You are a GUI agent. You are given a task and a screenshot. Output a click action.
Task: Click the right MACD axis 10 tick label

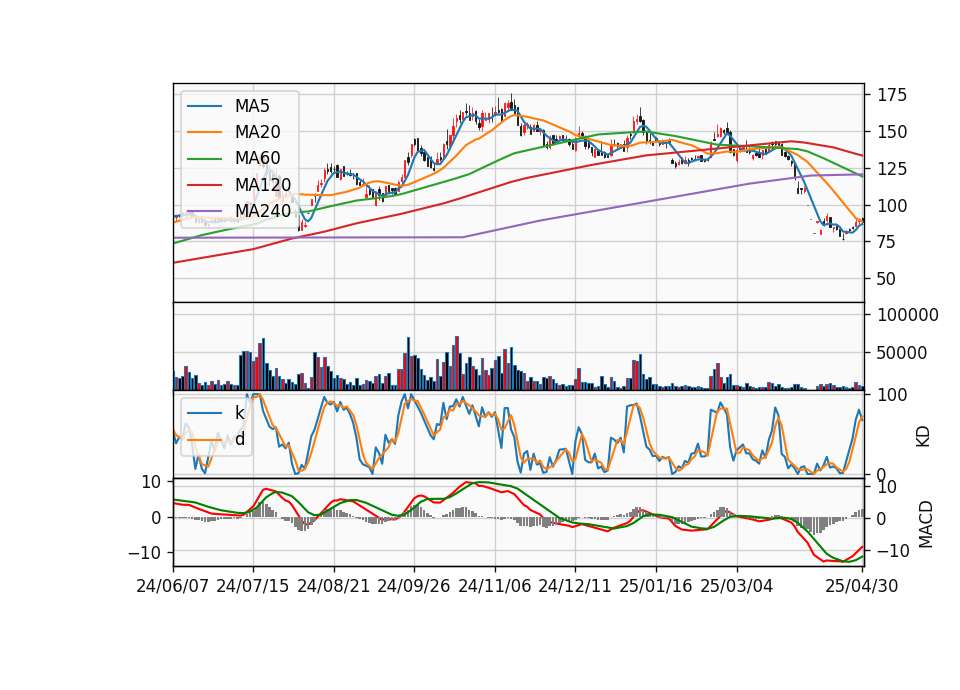click(887, 488)
